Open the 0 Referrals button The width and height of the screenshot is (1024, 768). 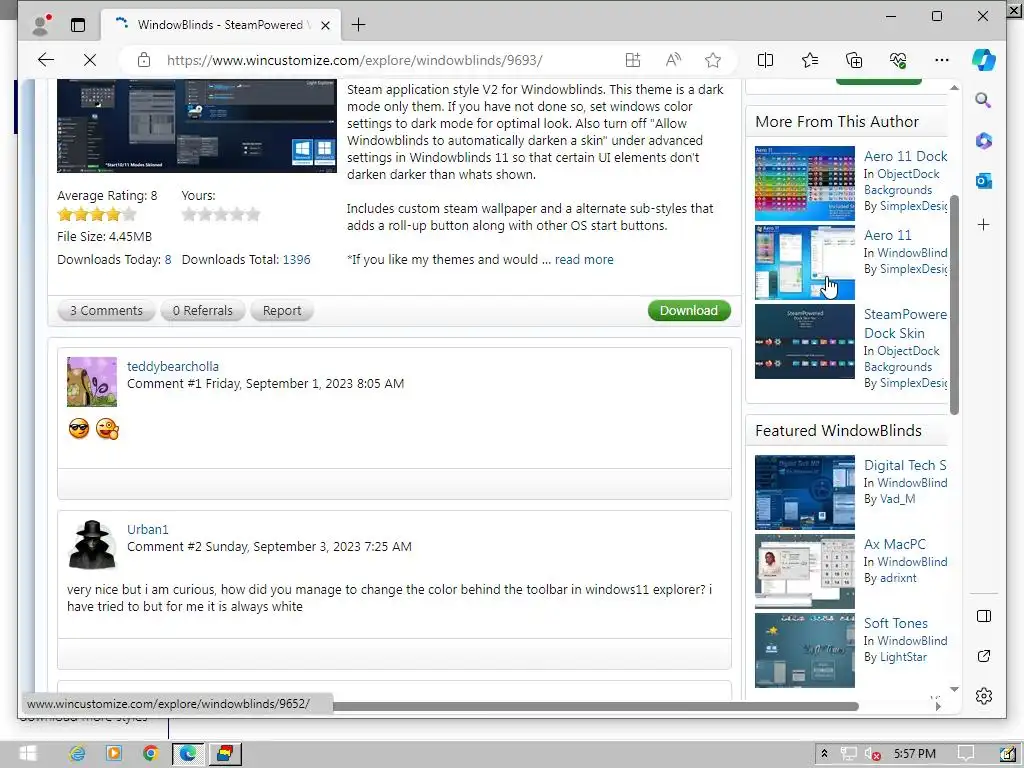[202, 310]
